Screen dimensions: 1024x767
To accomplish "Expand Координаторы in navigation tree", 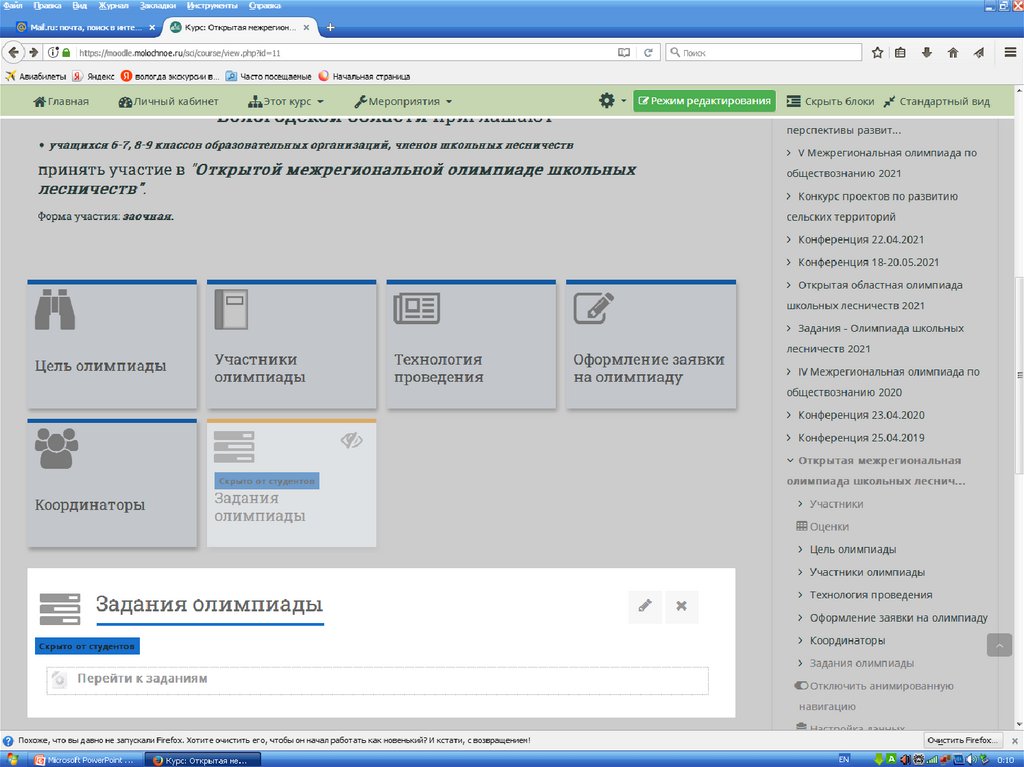I will click(846, 640).
